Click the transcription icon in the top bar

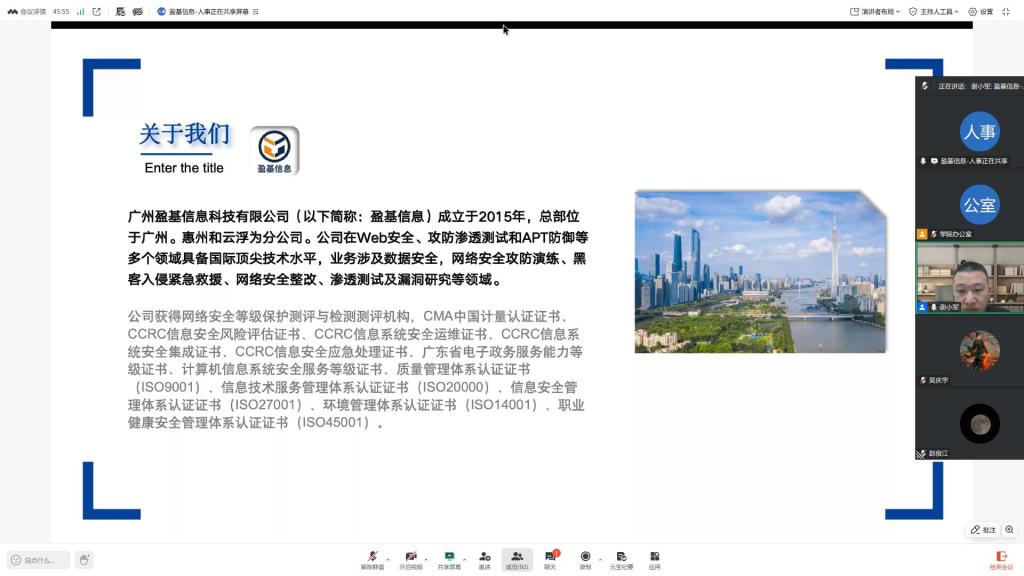click(x=120, y=12)
